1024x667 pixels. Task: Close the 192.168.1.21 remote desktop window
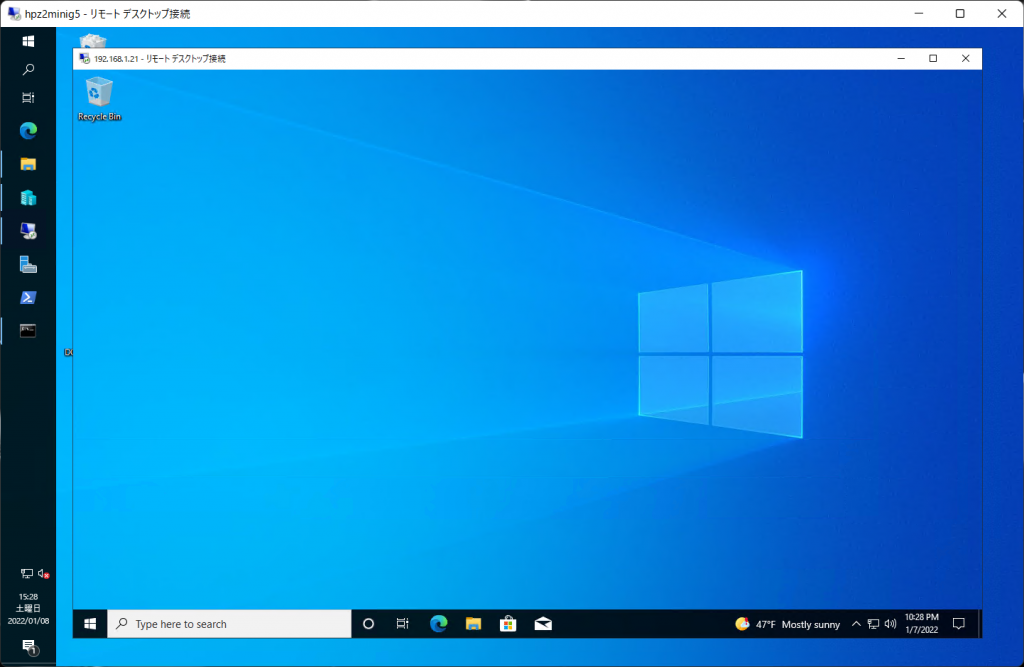coord(966,58)
